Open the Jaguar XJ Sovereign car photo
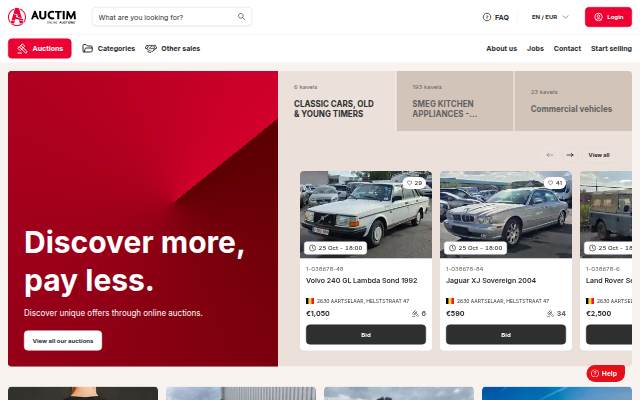Screen dimensions: 640x400 coord(506,214)
